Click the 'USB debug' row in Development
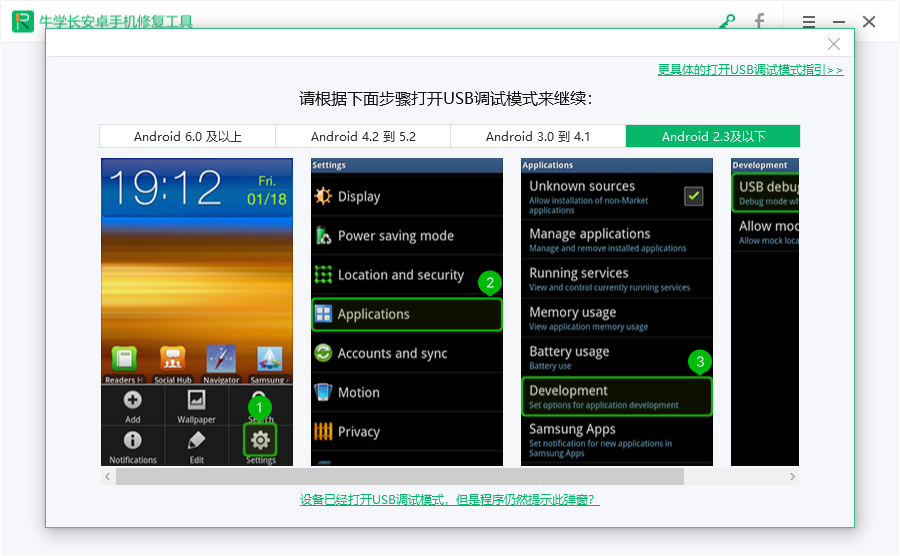This screenshot has height=556, width=900. (766, 192)
